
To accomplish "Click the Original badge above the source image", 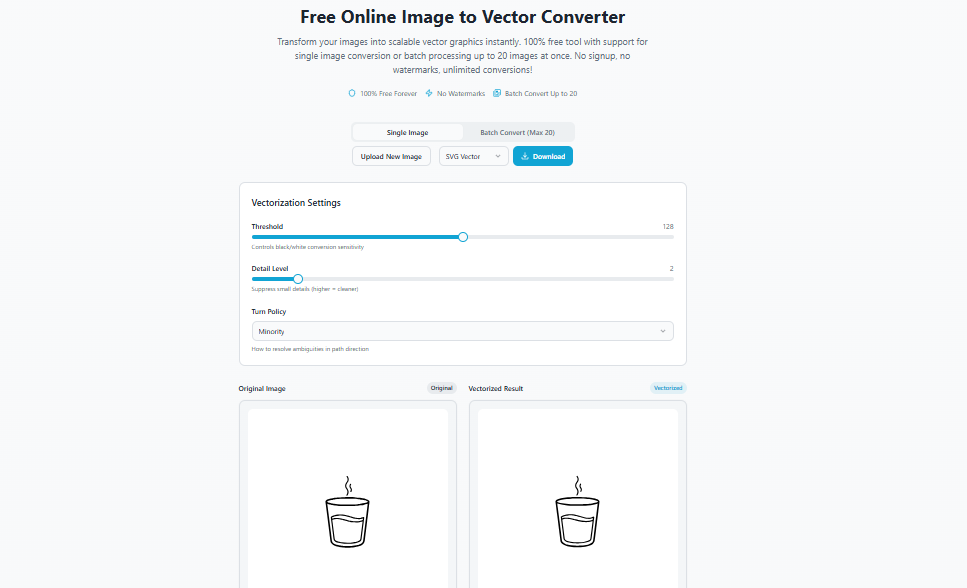I will pos(441,388).
